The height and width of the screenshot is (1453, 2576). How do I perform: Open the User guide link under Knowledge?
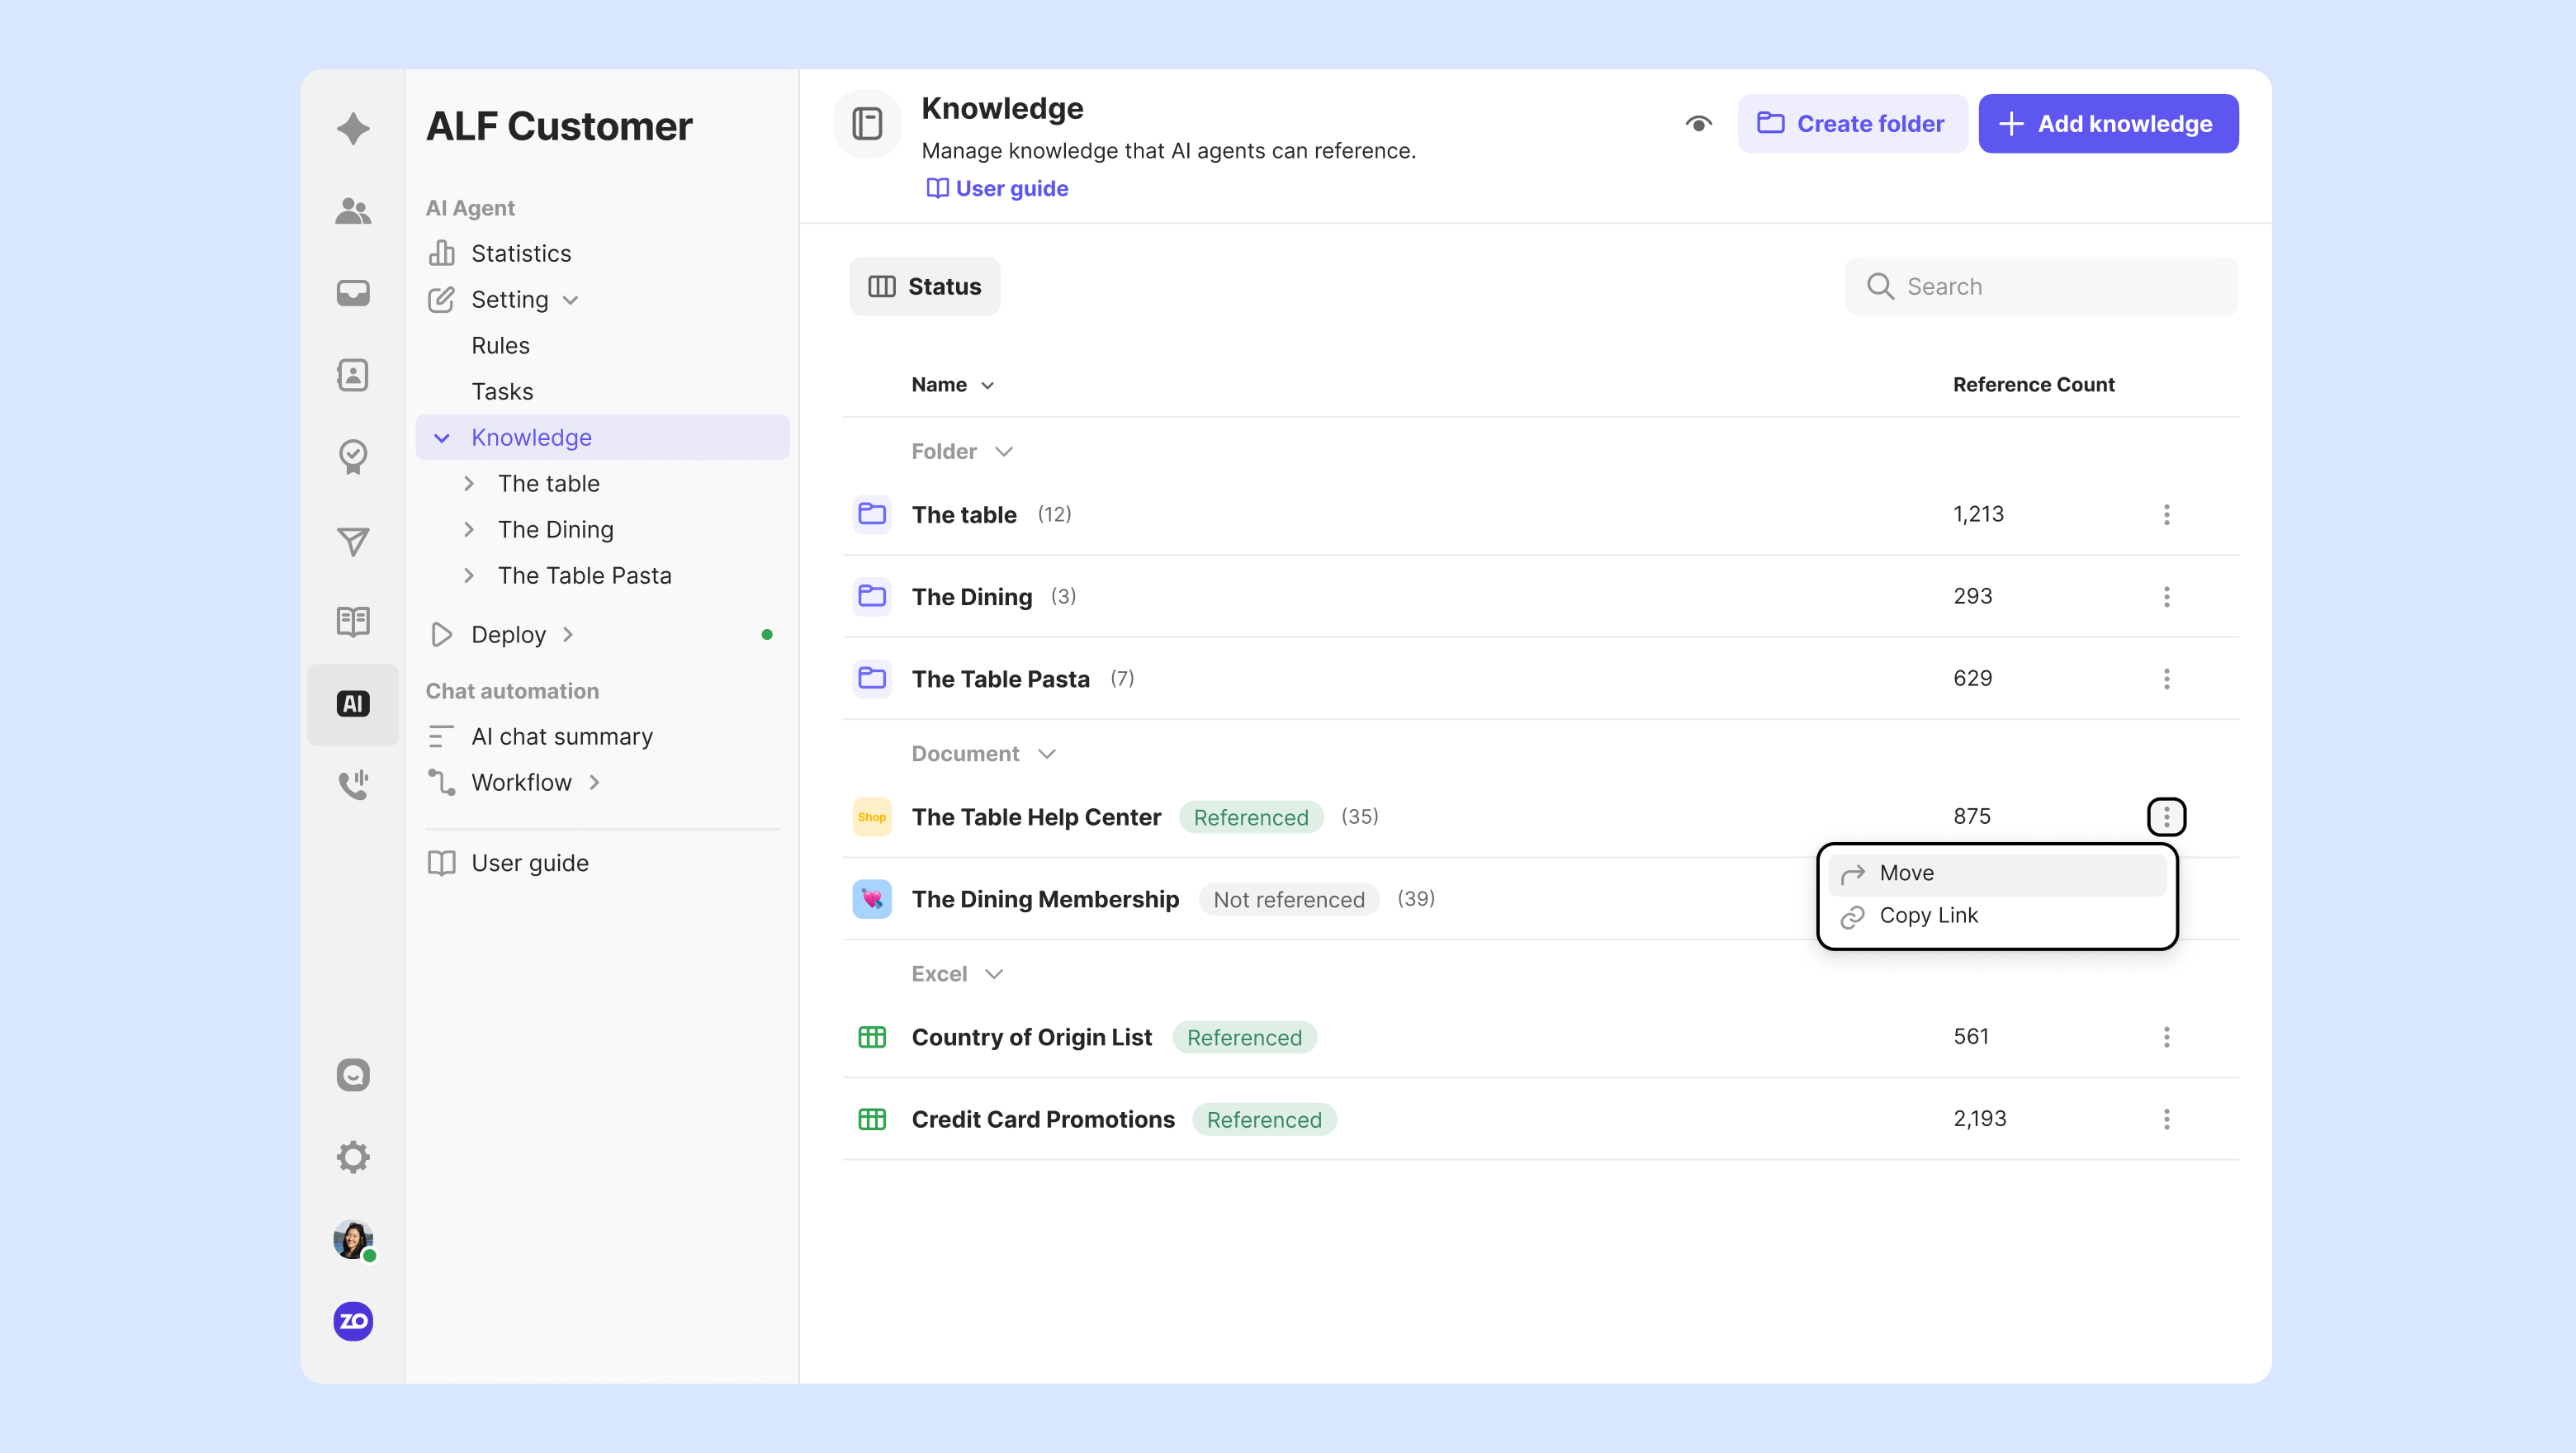[997, 189]
